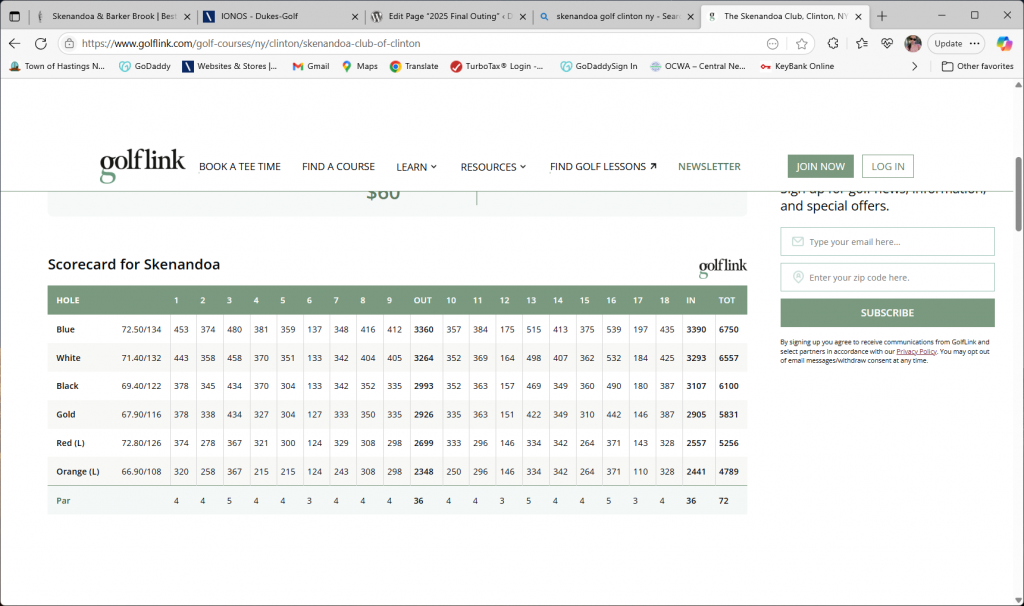Open a new tab with plus icon

[x=882, y=16]
